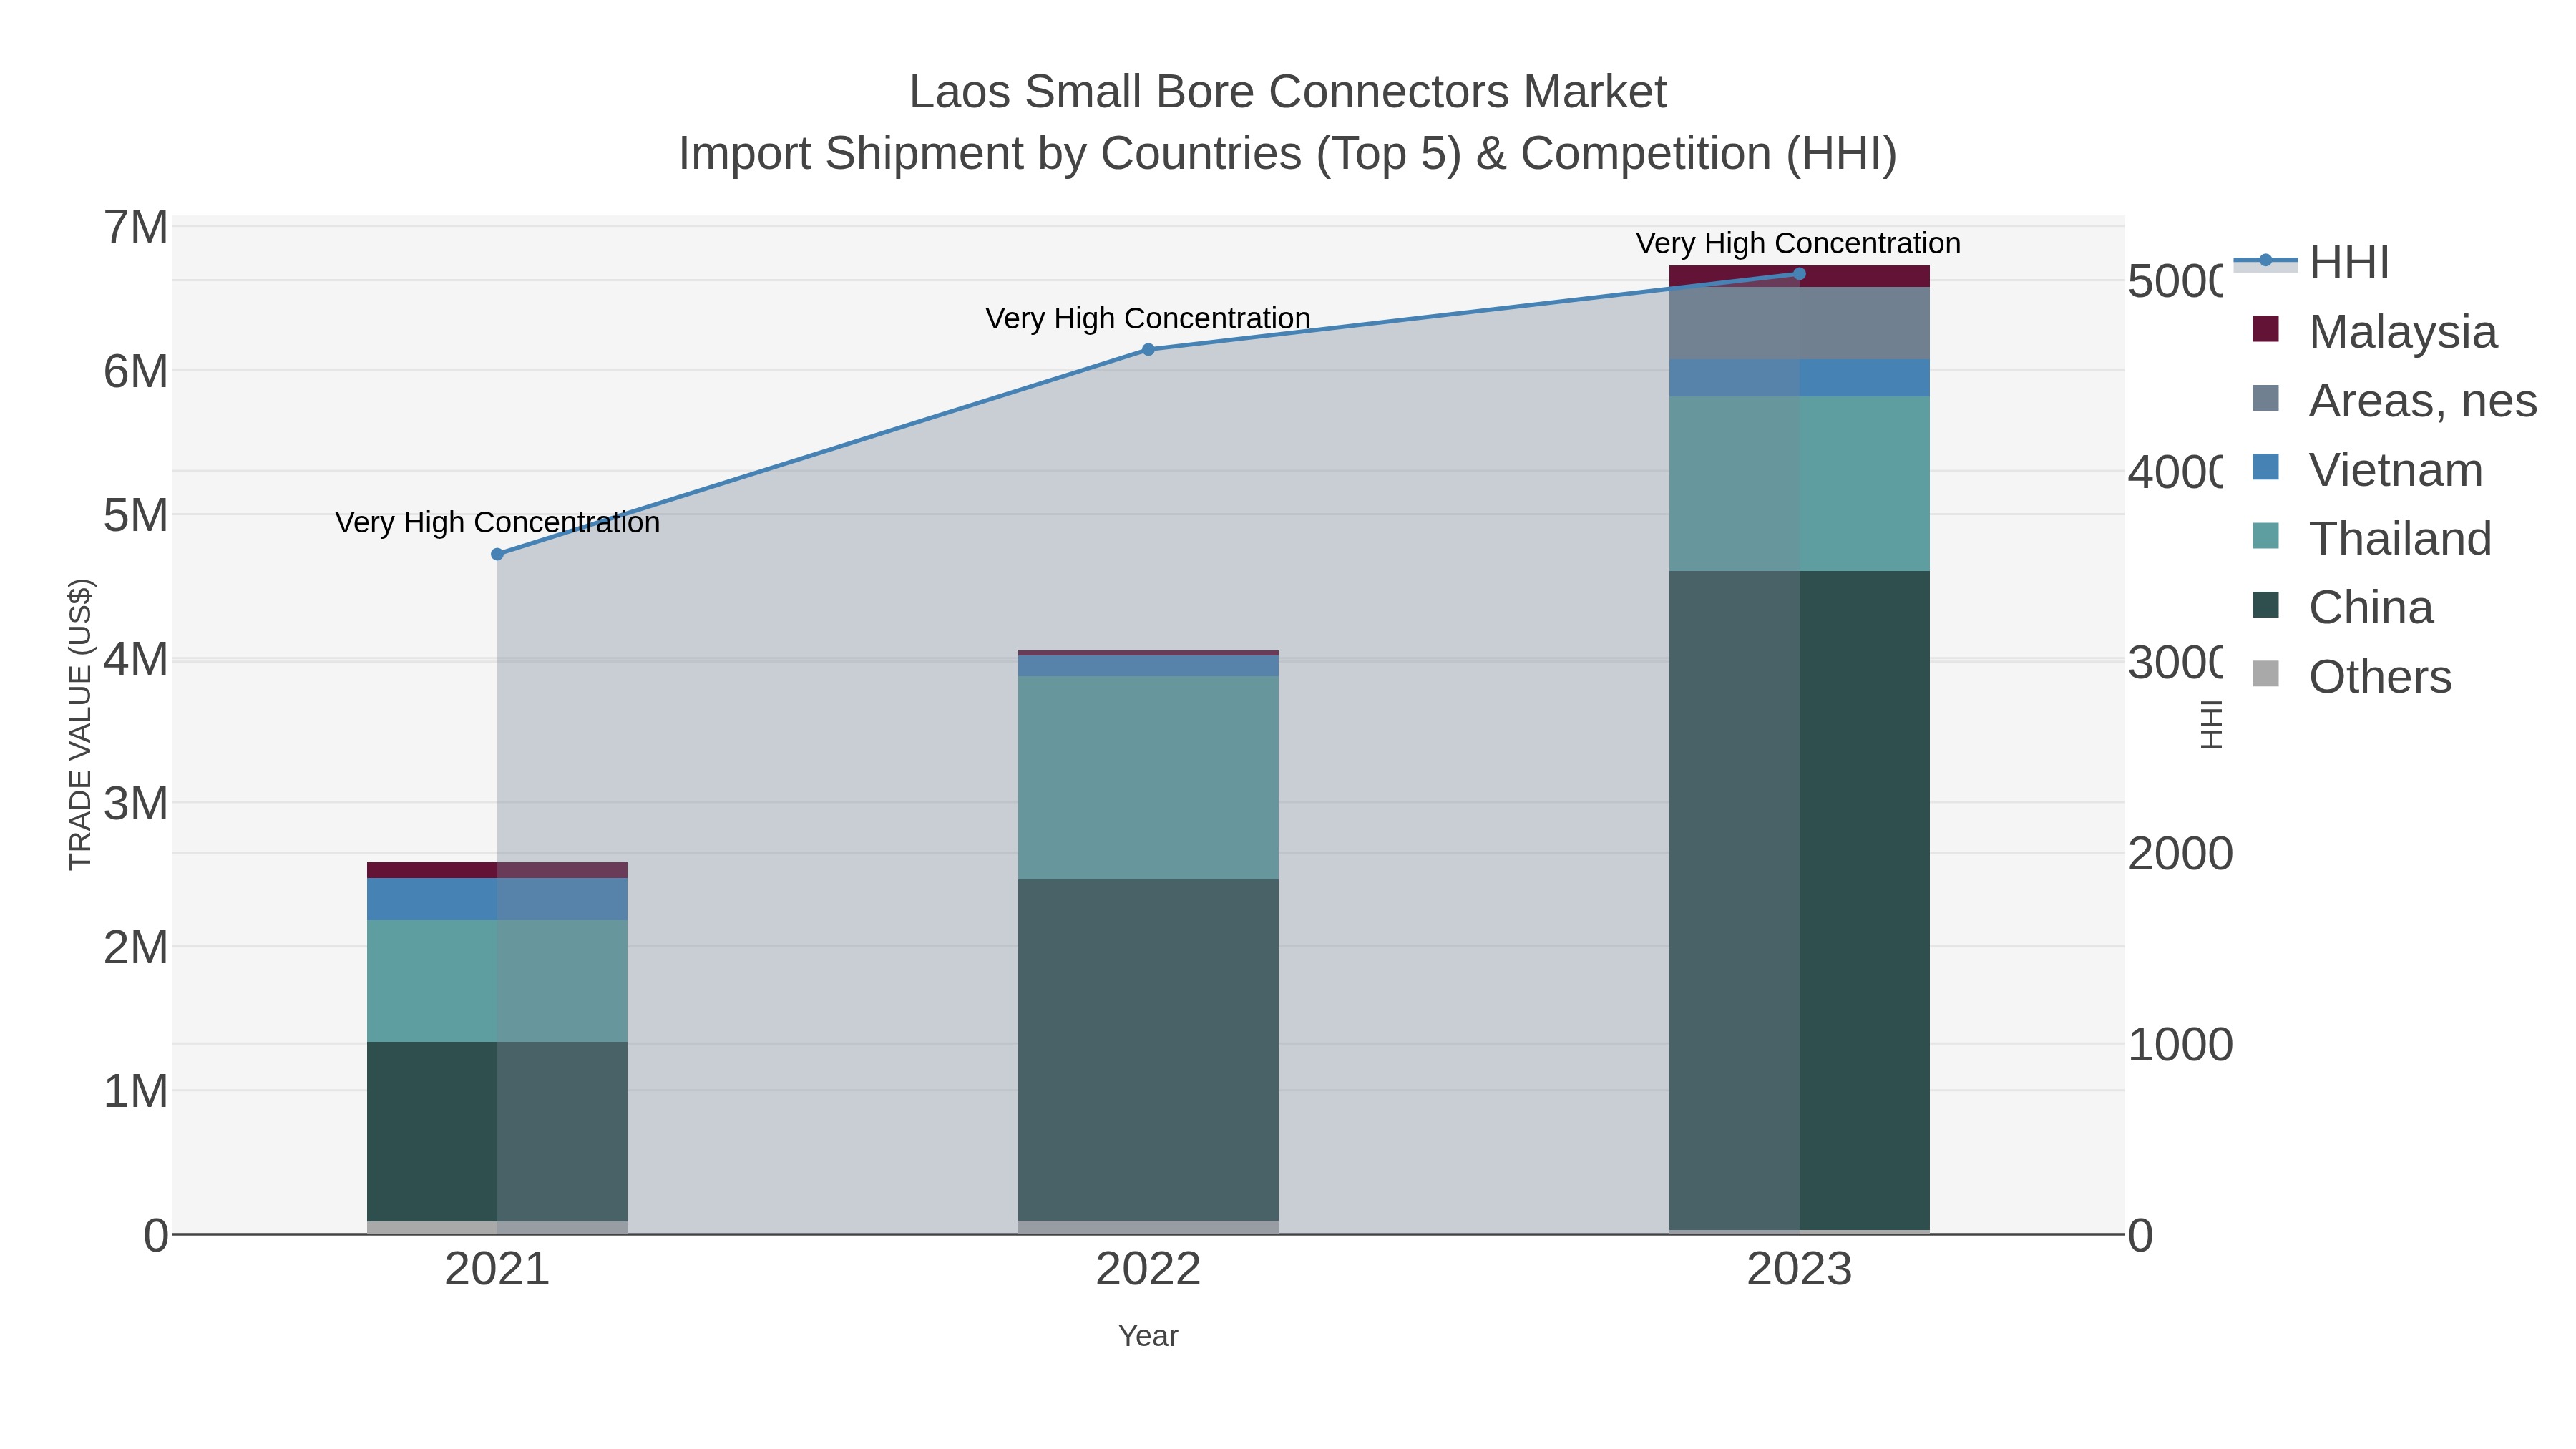
Task: Click the Laos Small Bore Connectors Market title
Action: click(1288, 92)
